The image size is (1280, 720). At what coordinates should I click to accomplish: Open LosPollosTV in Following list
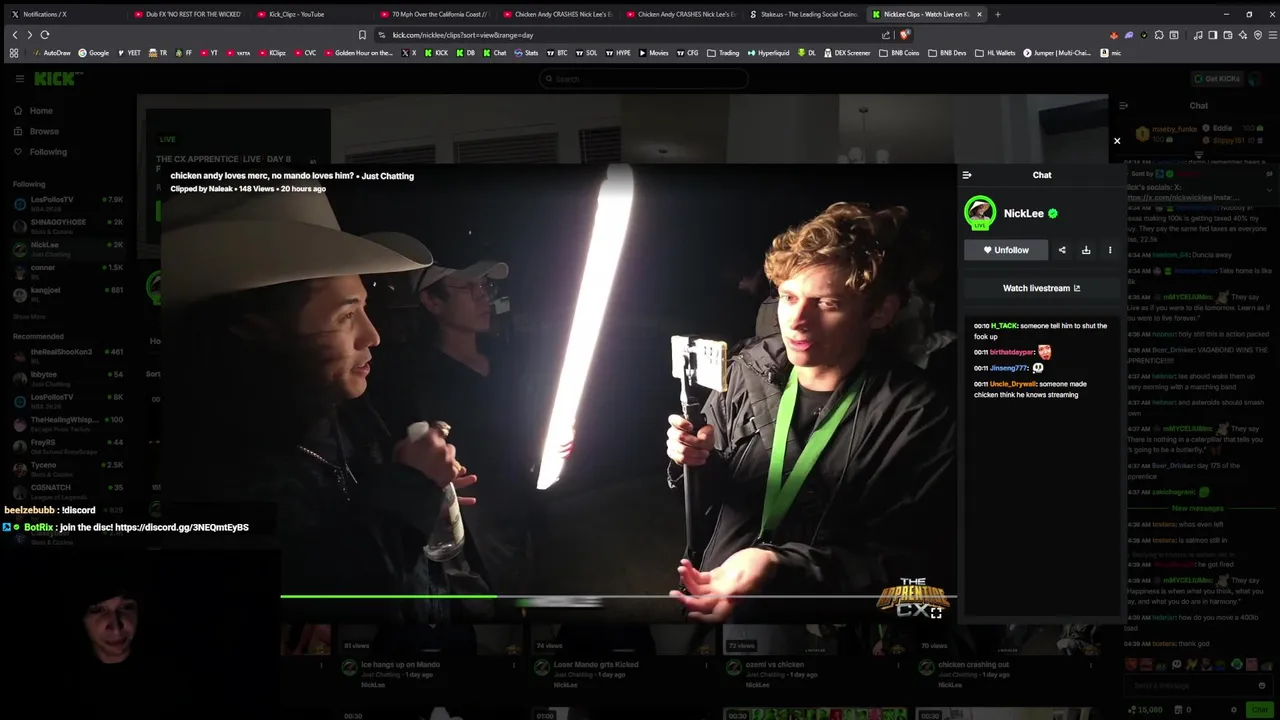68,204
